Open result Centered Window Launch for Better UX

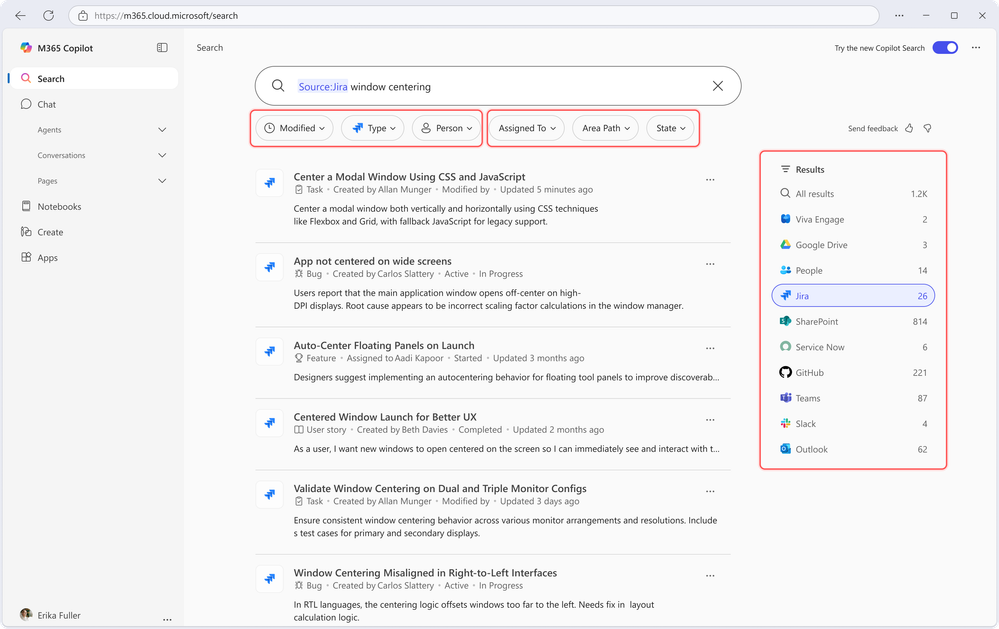(385, 417)
